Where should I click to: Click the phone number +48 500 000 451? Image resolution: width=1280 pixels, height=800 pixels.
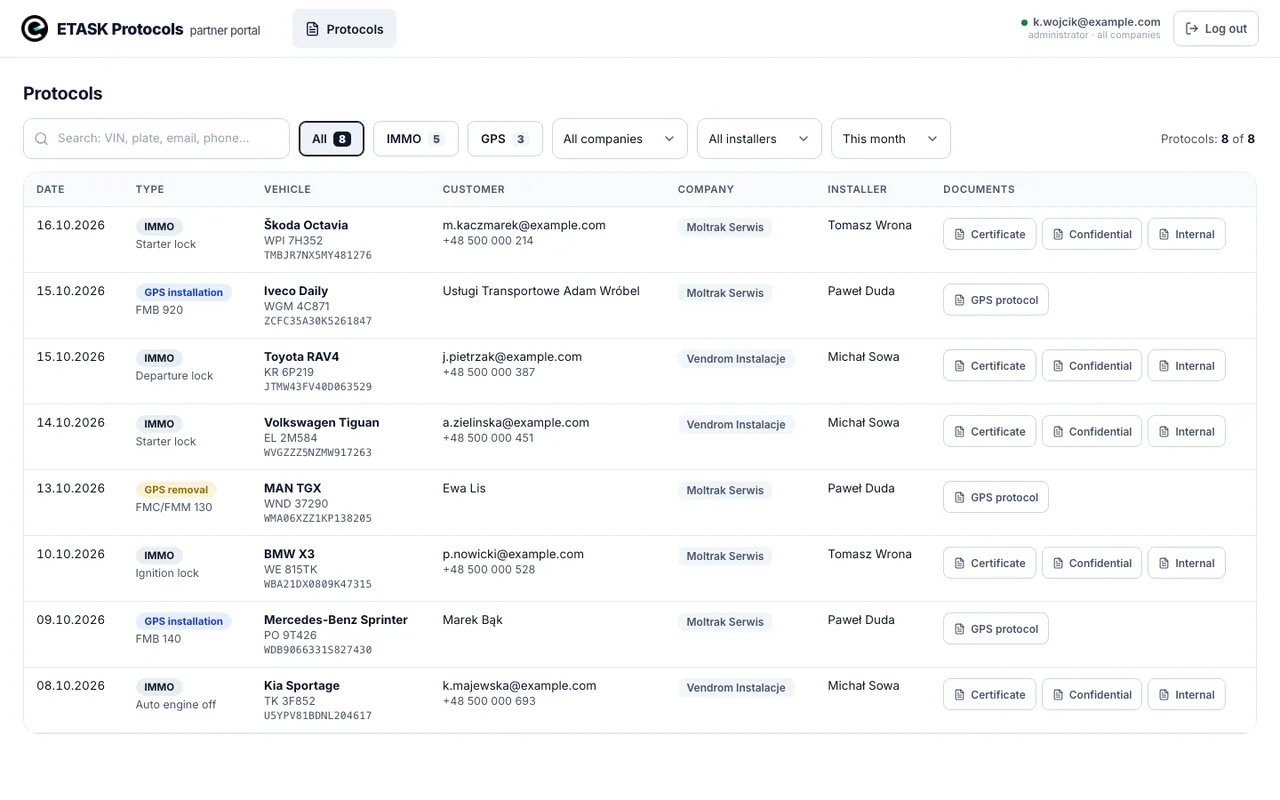pyautogui.click(x=488, y=438)
